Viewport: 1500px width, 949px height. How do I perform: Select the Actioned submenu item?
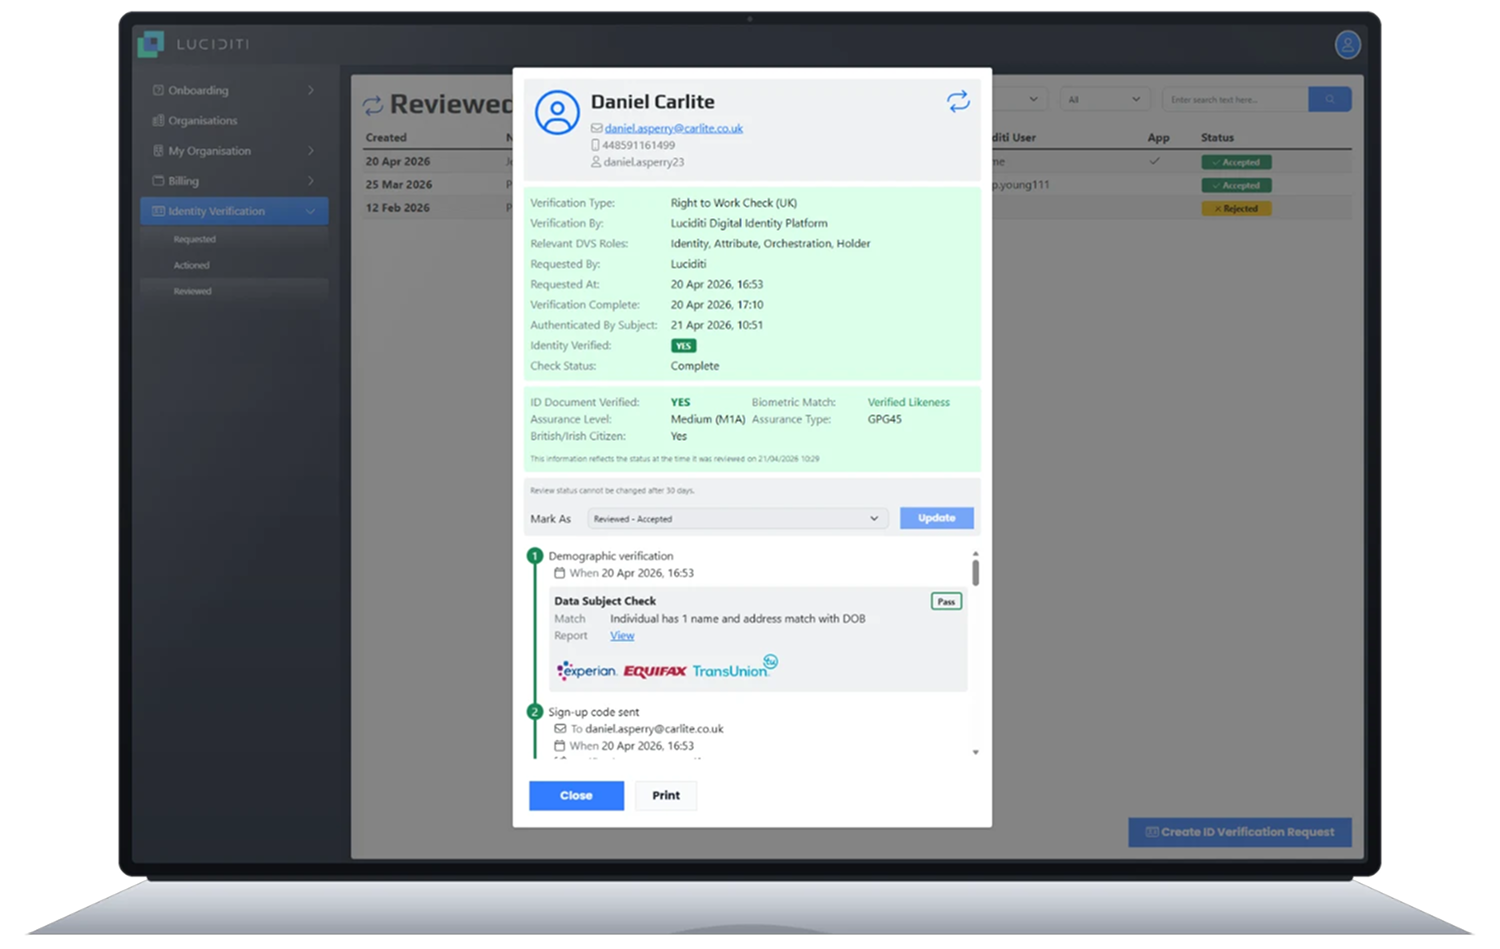click(x=192, y=265)
